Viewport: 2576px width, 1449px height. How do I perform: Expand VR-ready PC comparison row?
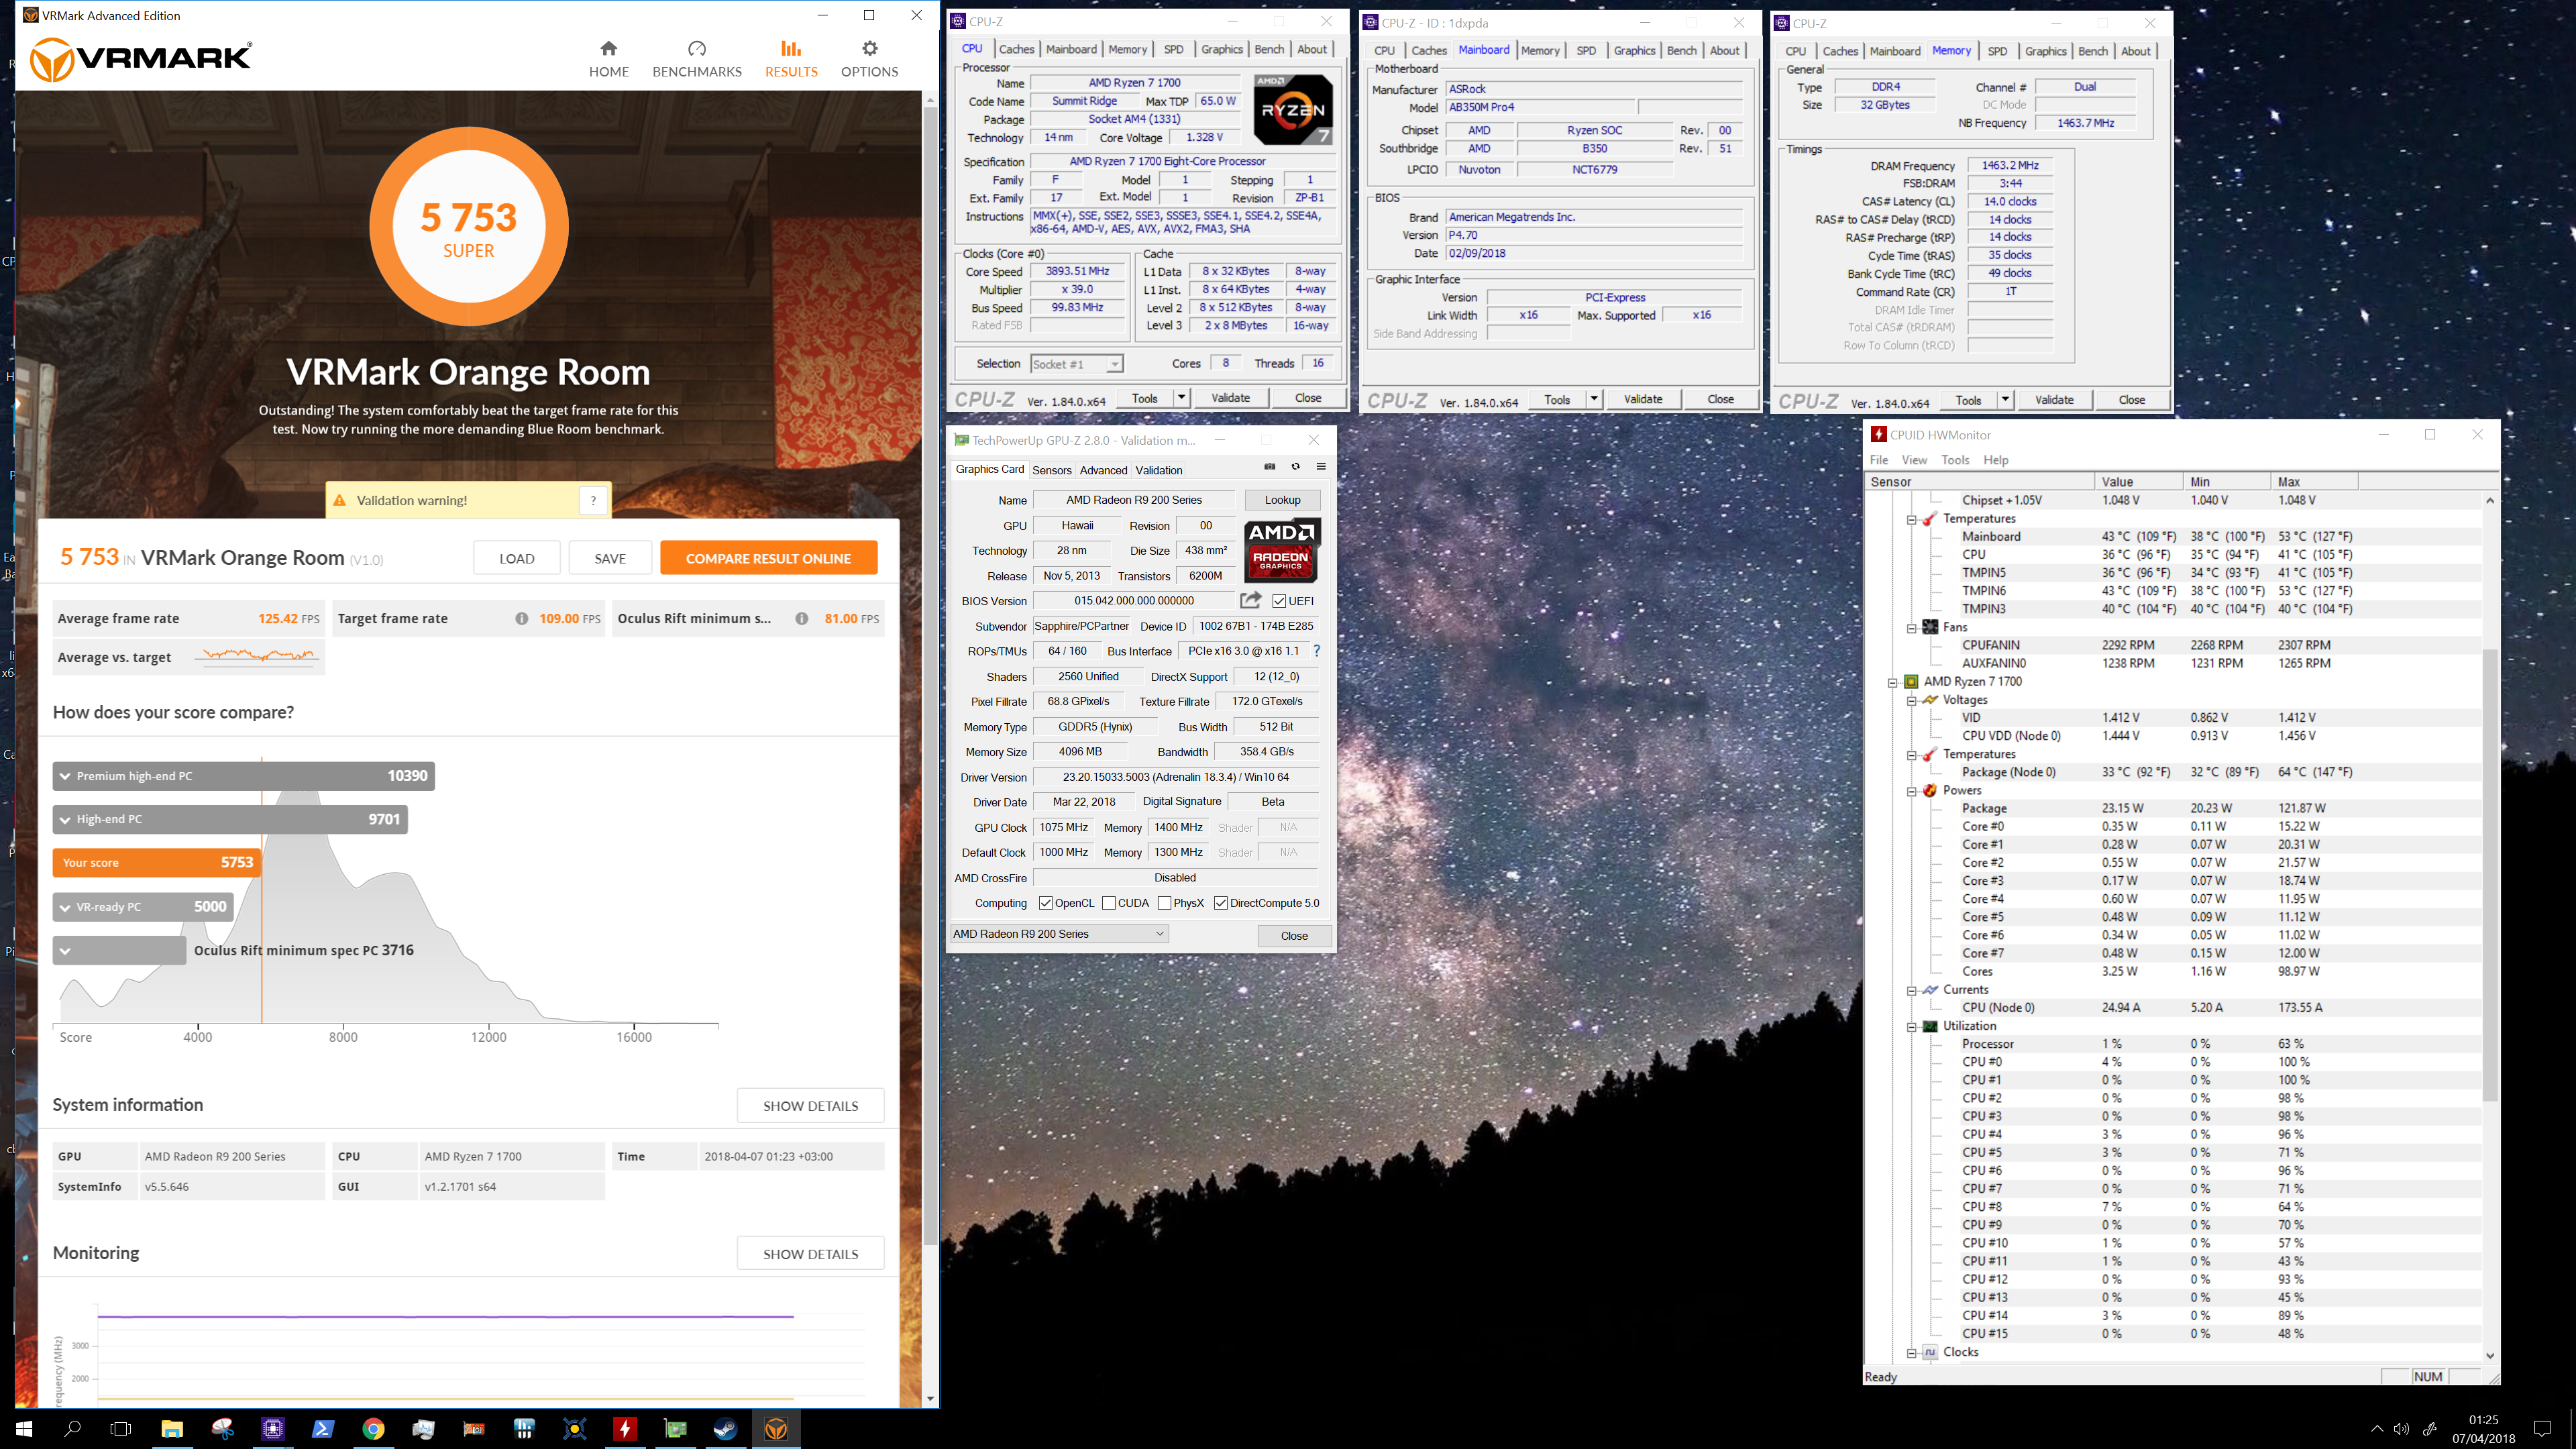point(143,906)
